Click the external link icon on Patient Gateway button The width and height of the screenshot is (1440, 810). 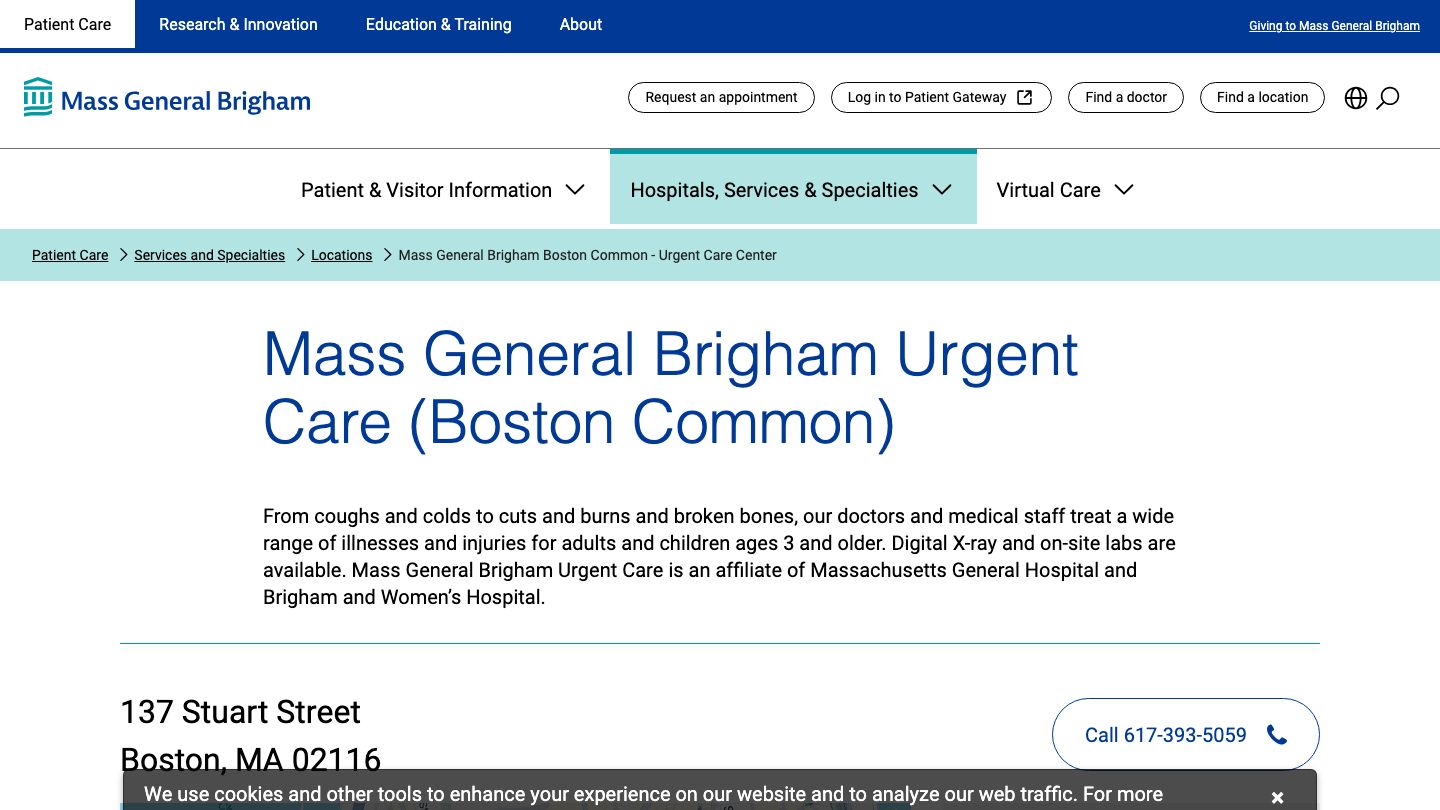coord(1023,97)
